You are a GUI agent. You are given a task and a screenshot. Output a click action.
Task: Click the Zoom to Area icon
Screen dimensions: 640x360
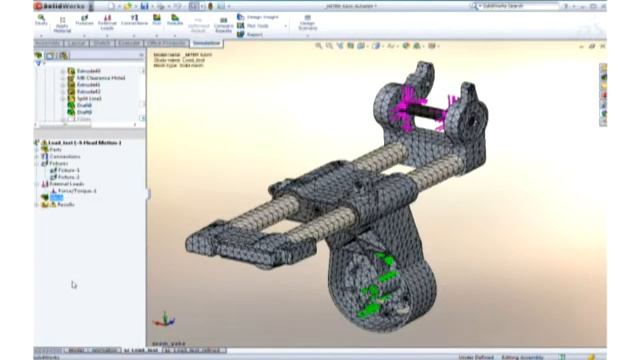(329, 46)
